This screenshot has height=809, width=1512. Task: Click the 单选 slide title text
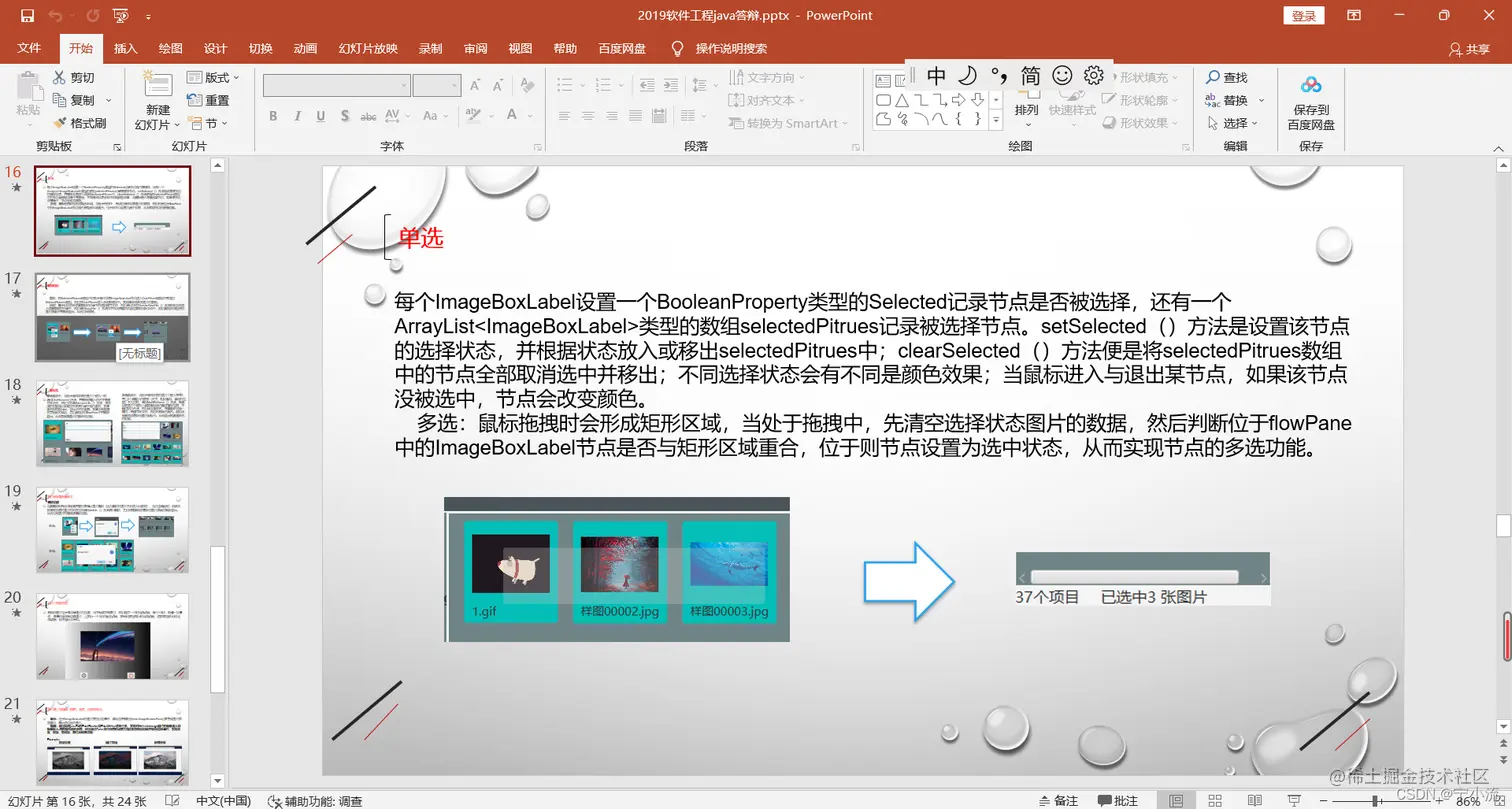[420, 238]
